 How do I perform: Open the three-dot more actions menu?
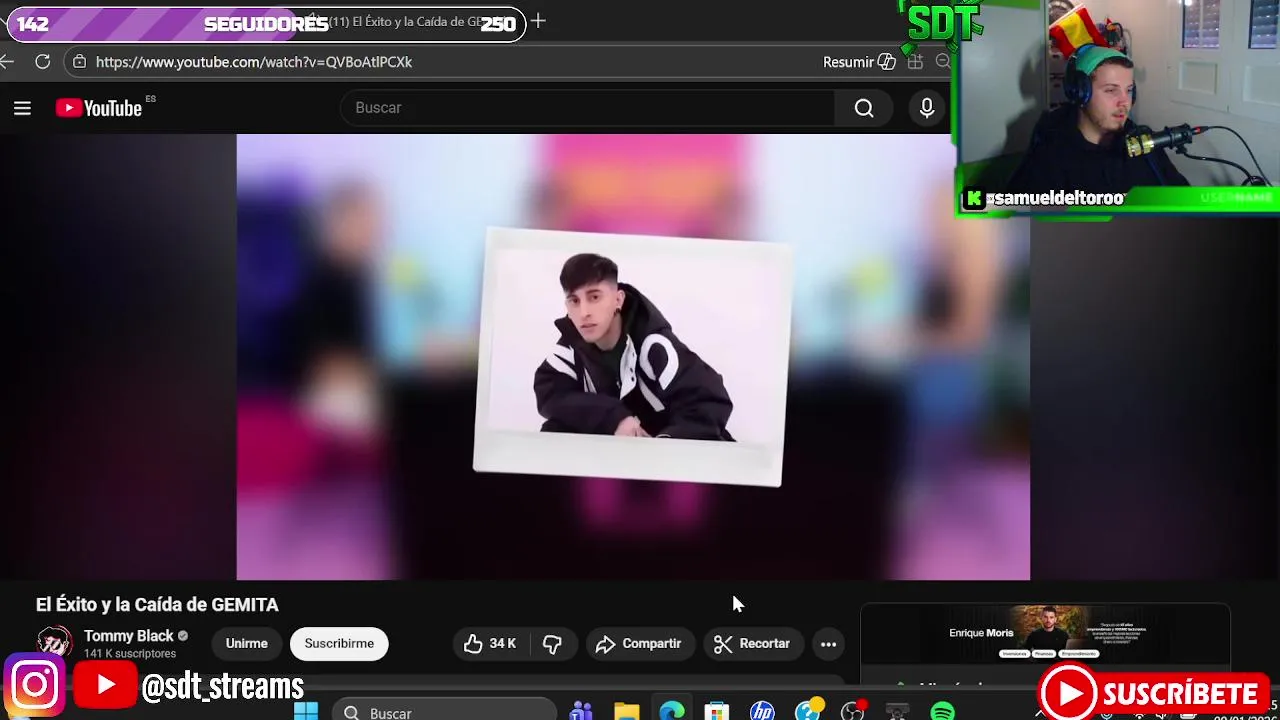tap(828, 644)
